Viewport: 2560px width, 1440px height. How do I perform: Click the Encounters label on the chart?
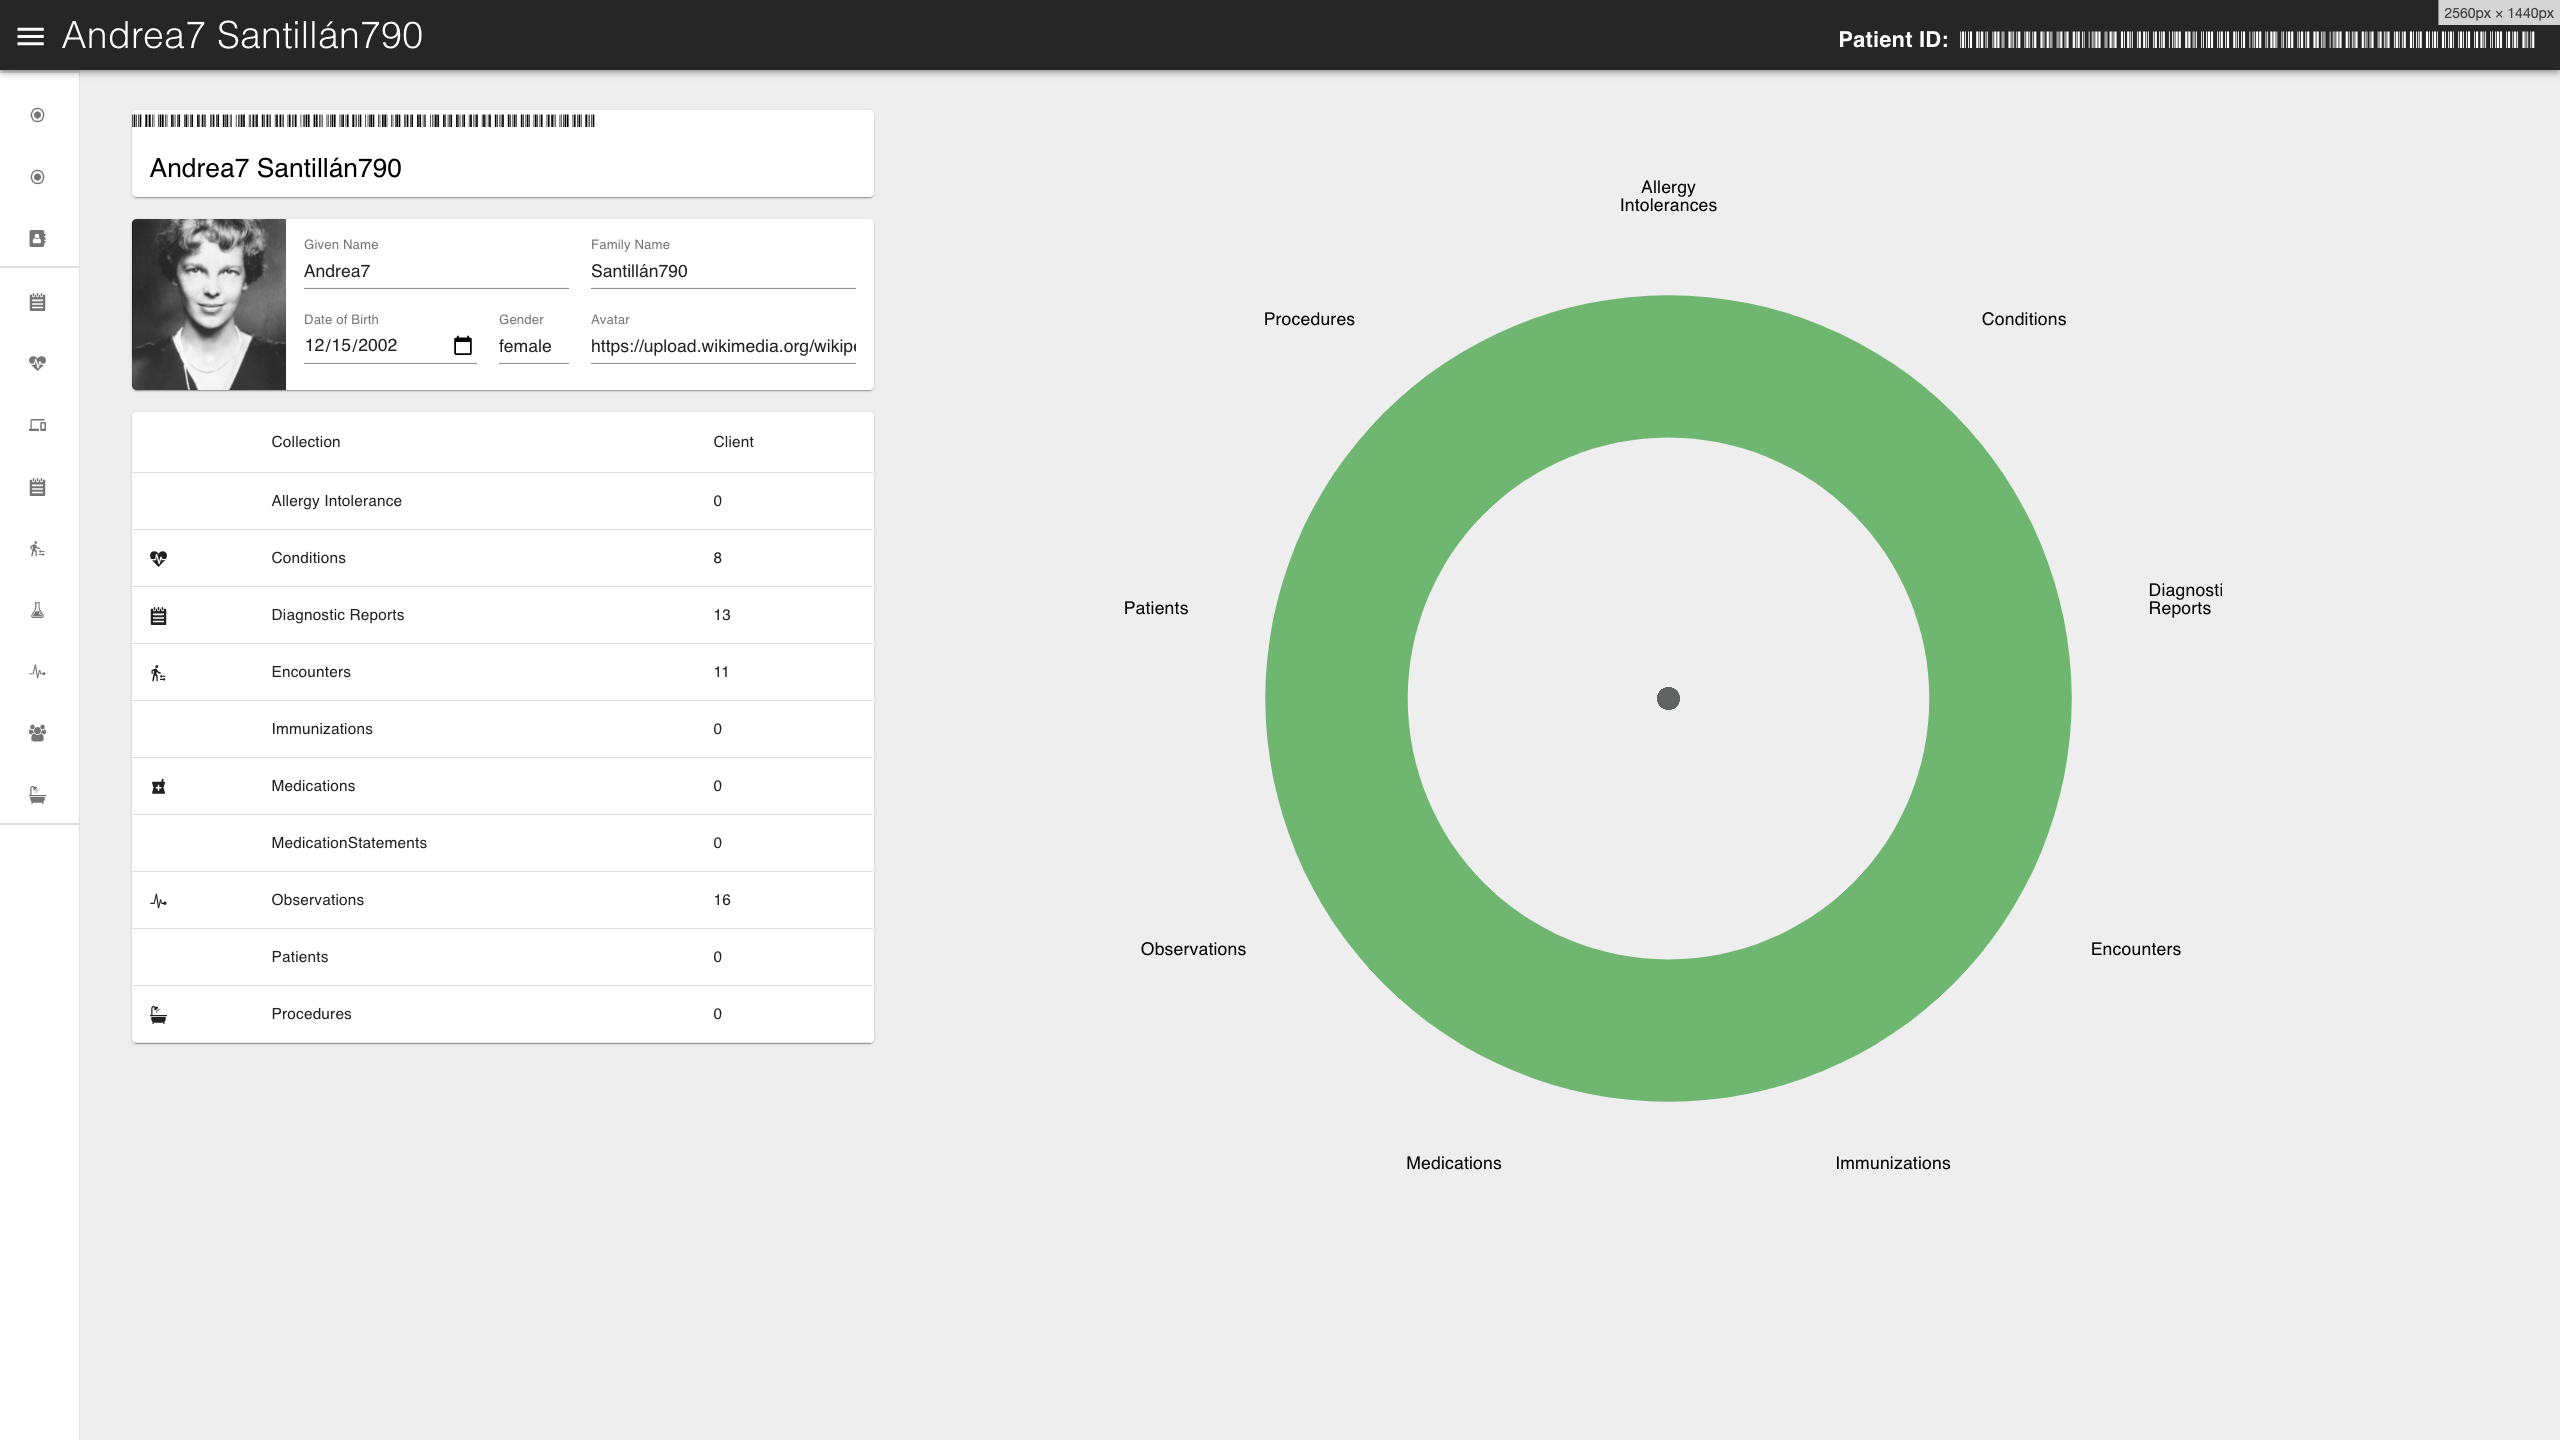[2135, 949]
